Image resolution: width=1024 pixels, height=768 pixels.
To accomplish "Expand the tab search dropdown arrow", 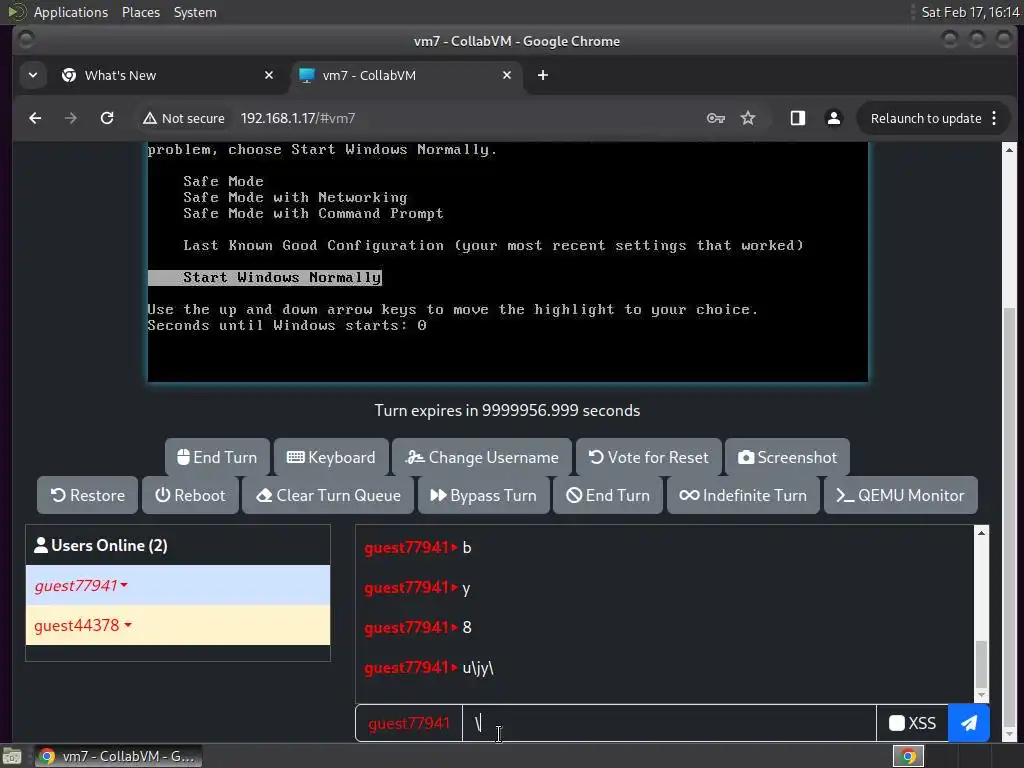I will (33, 75).
